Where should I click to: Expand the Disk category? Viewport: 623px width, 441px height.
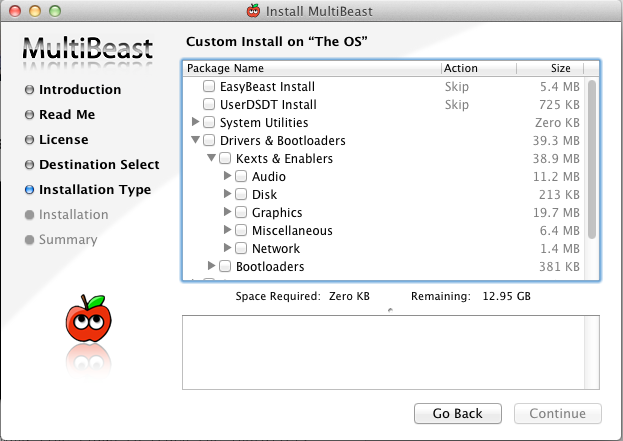pos(227,193)
